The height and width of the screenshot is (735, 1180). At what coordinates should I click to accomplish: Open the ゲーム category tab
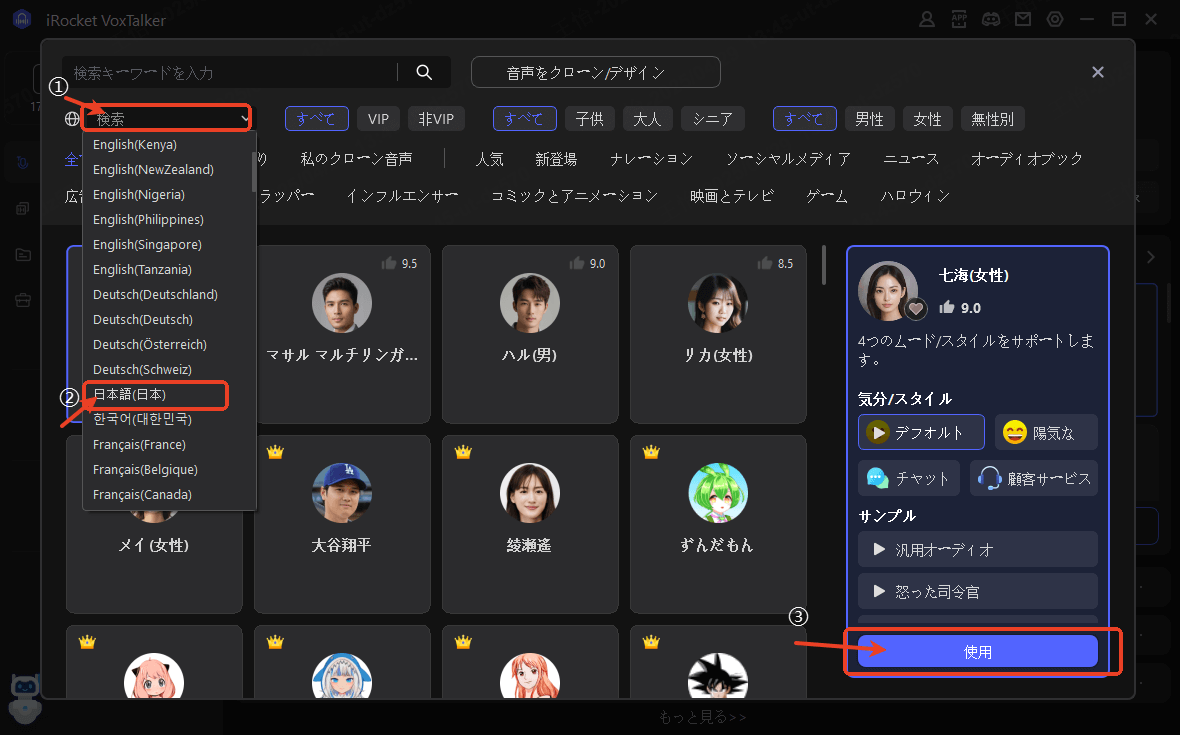pyautogui.click(x=826, y=196)
